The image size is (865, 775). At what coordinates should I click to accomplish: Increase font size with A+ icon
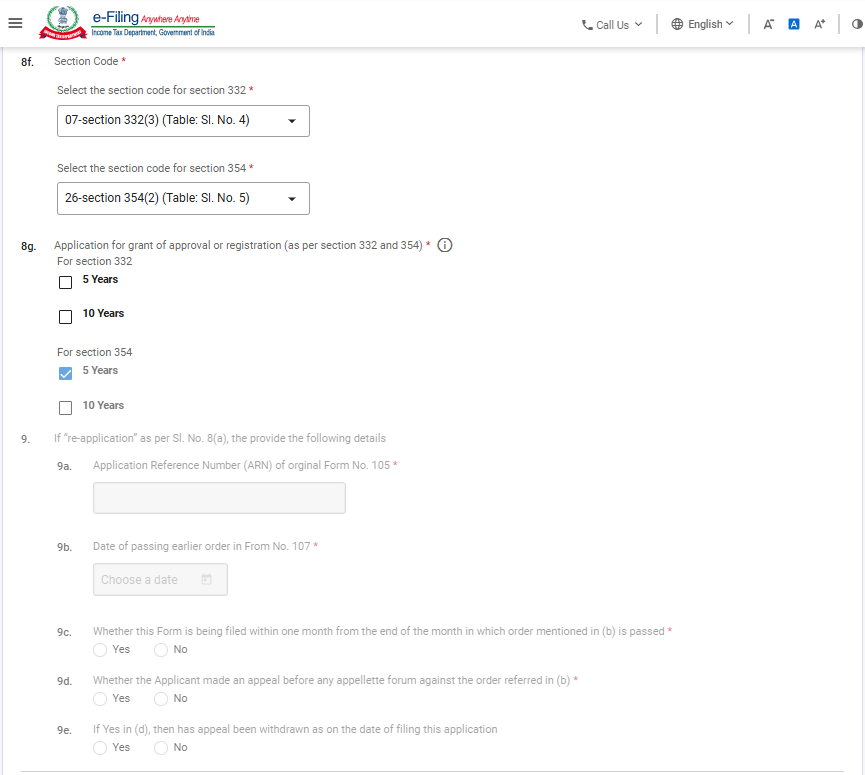[x=820, y=24]
